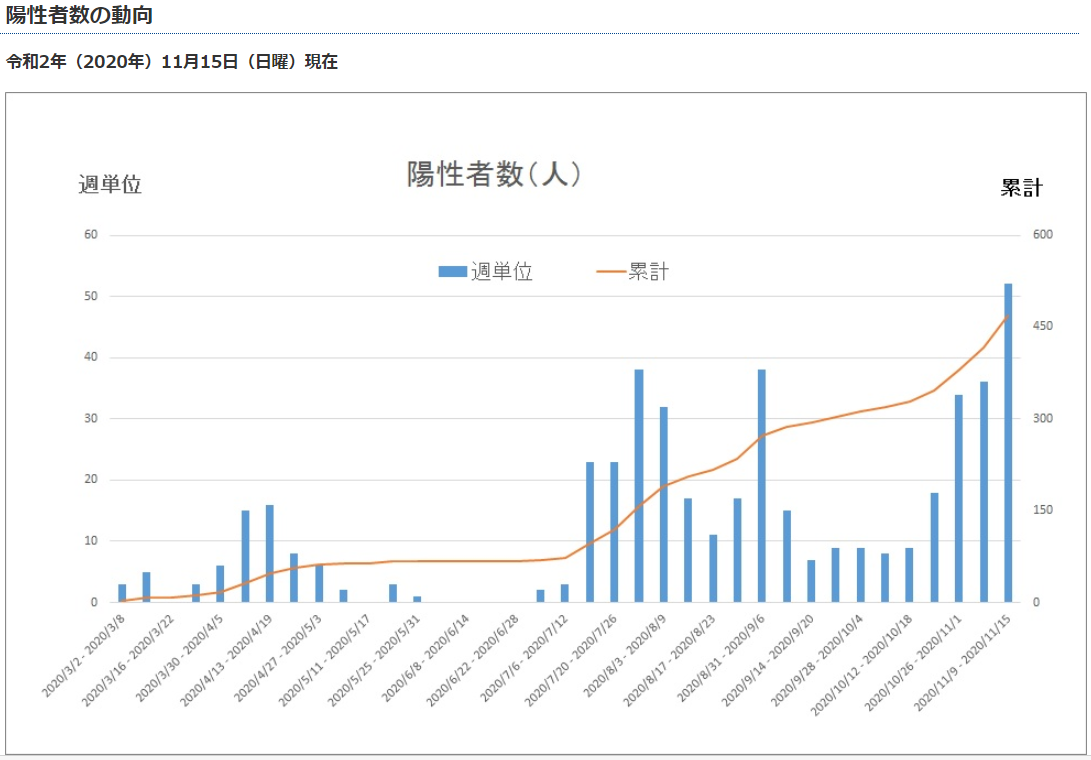Click the x-axis label 2020/4/27 - 2020/5/3
Viewport: 1091px width, 760px height.
pos(279,659)
